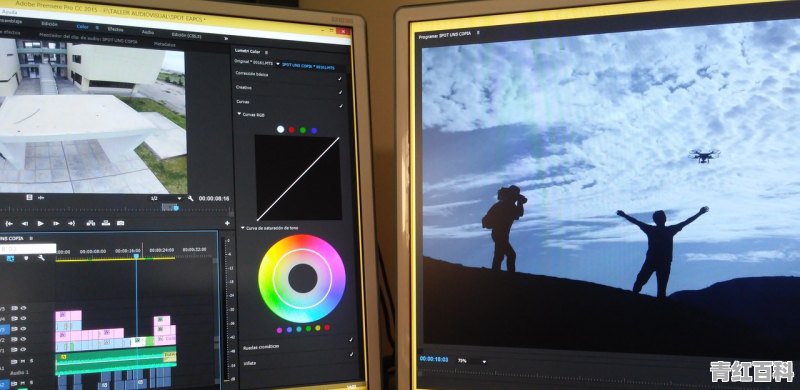Open the source playback resolution dropdown
This screenshot has width=800, height=390.
click(166, 198)
